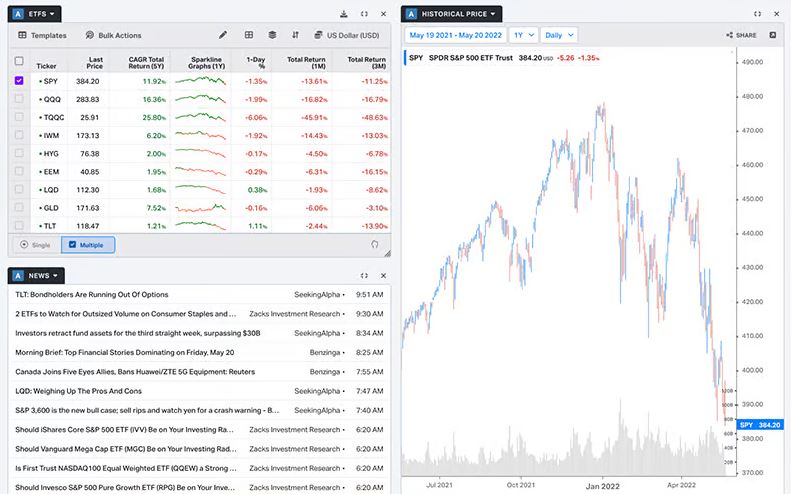Change currency from US Dollar (USD)
The height and width of the screenshot is (494, 791).
tap(347, 35)
